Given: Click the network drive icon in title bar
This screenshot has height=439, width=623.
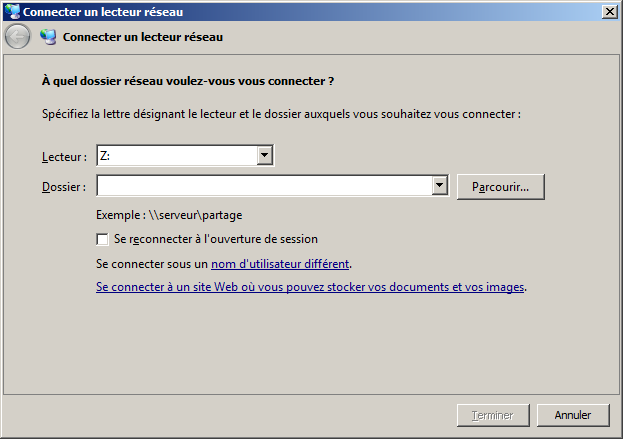Looking at the screenshot, I should pos(13,11).
